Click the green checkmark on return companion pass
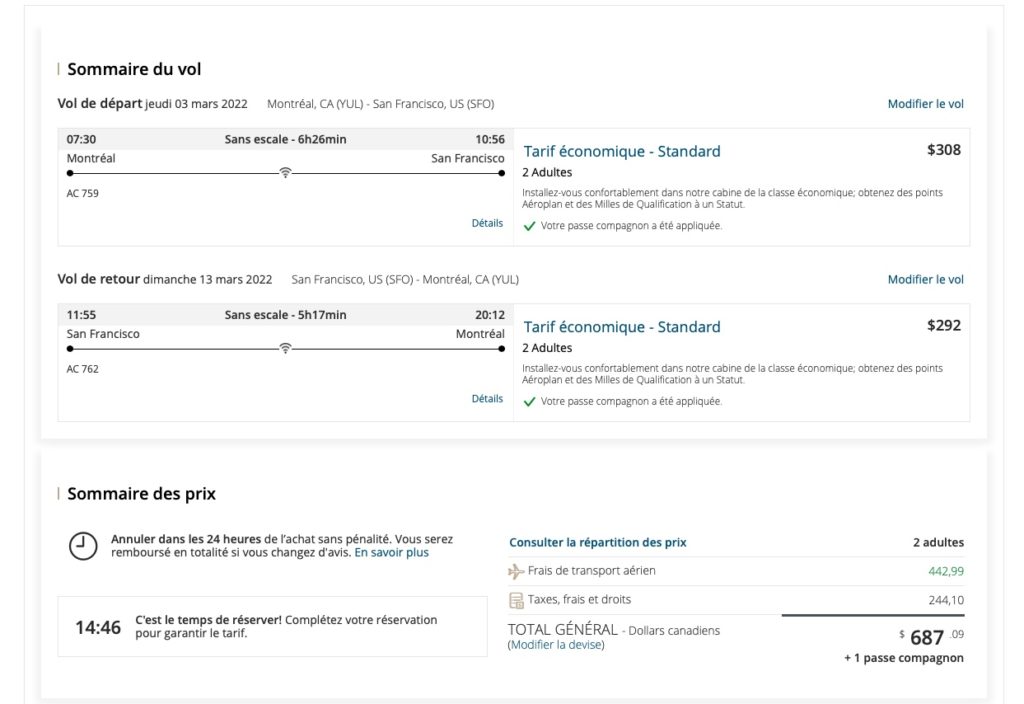 coord(529,402)
